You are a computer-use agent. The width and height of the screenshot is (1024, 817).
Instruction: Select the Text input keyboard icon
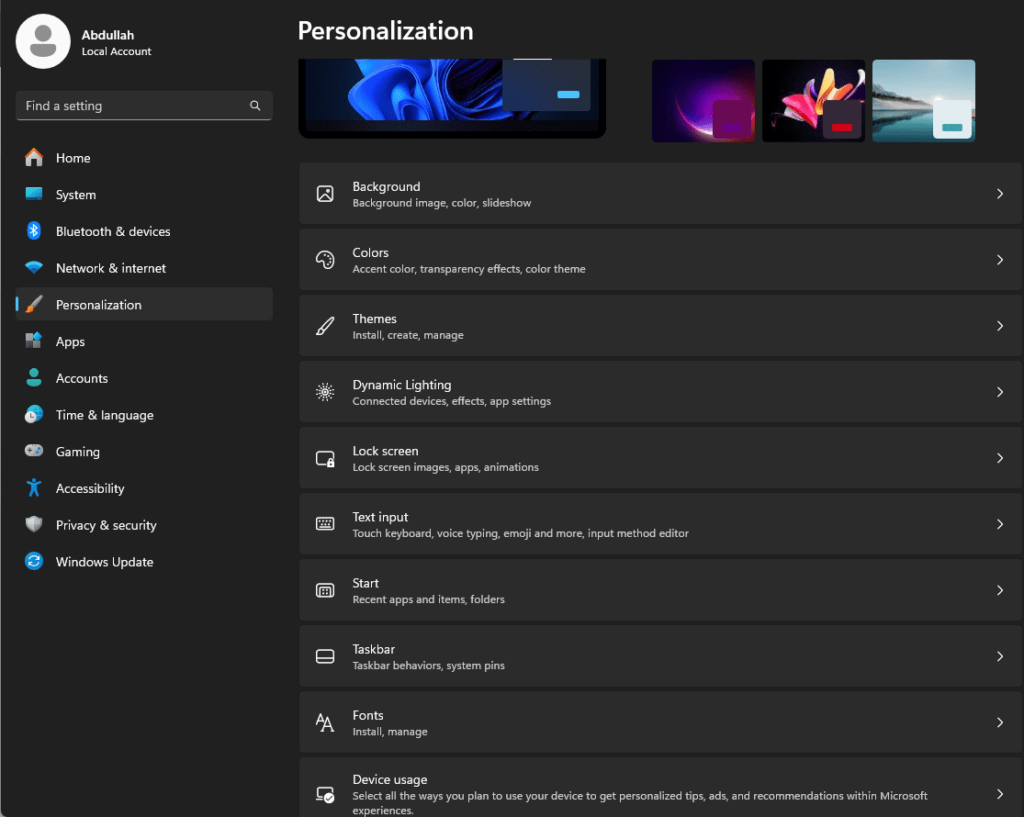click(324, 523)
